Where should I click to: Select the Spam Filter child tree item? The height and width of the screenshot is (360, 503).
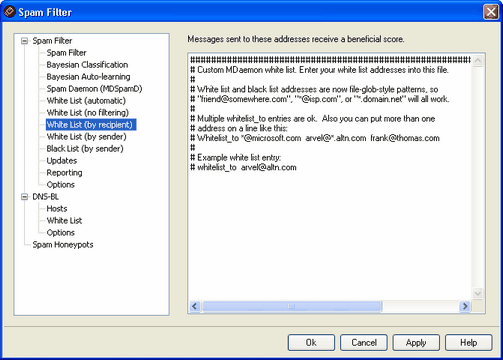(66, 53)
